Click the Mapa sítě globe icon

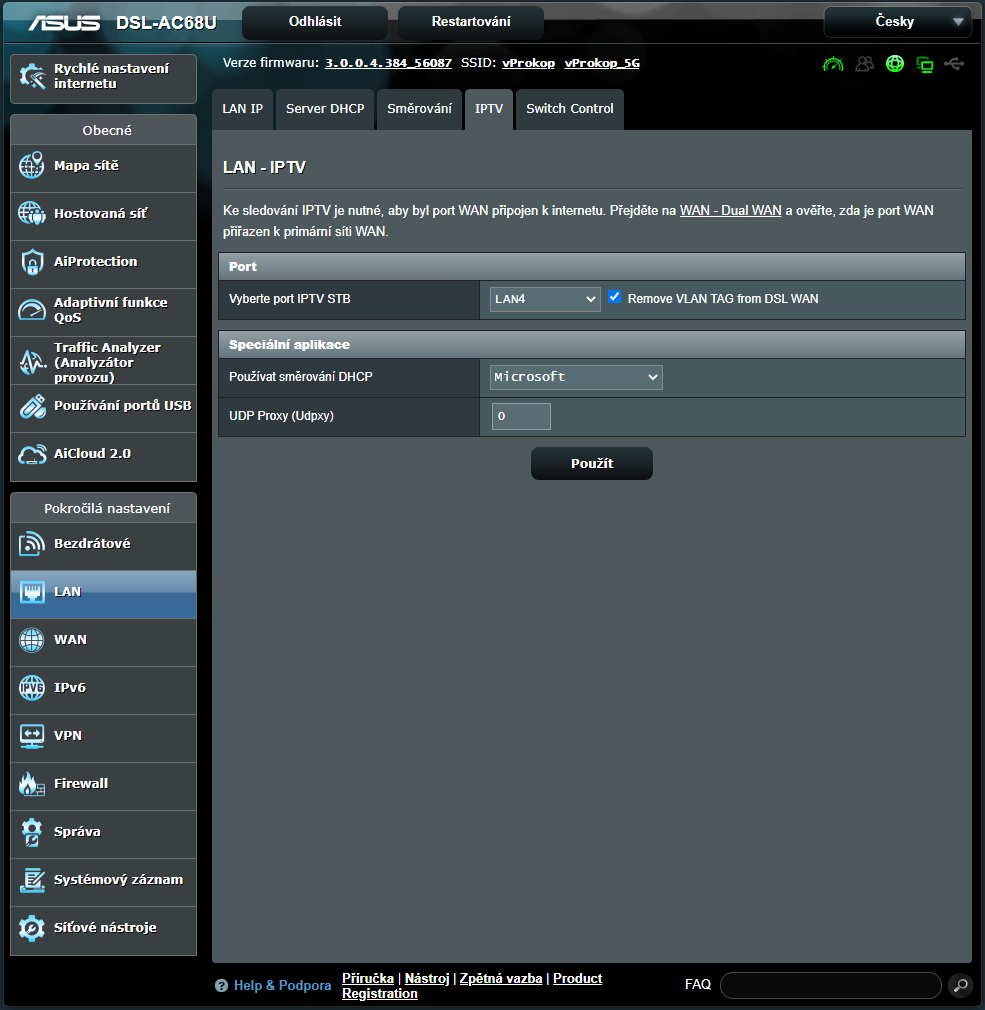32,166
